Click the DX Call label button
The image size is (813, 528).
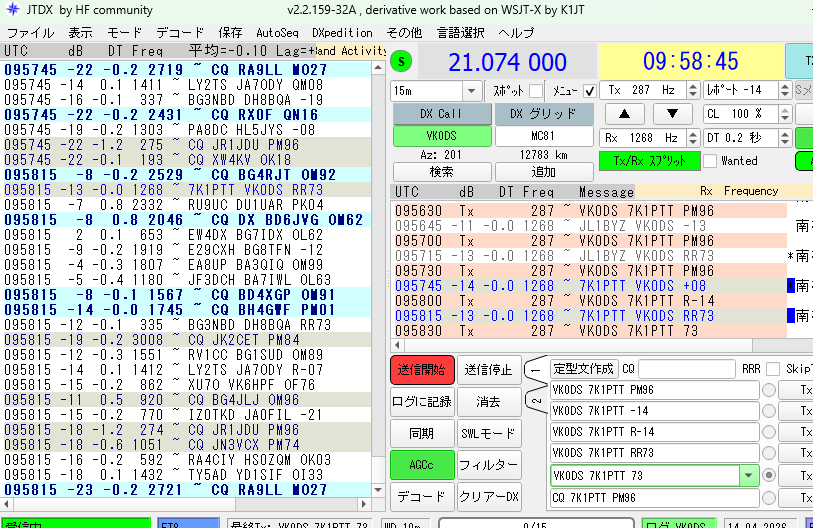[x=442, y=114]
